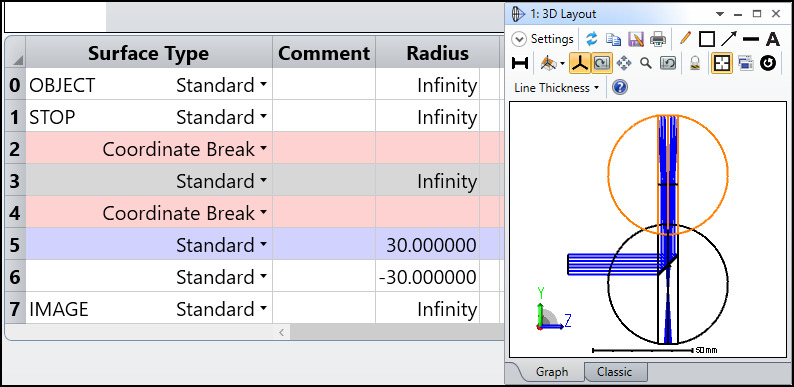
Task: Click the horizontal scrollbar left arrow
Action: [282, 332]
